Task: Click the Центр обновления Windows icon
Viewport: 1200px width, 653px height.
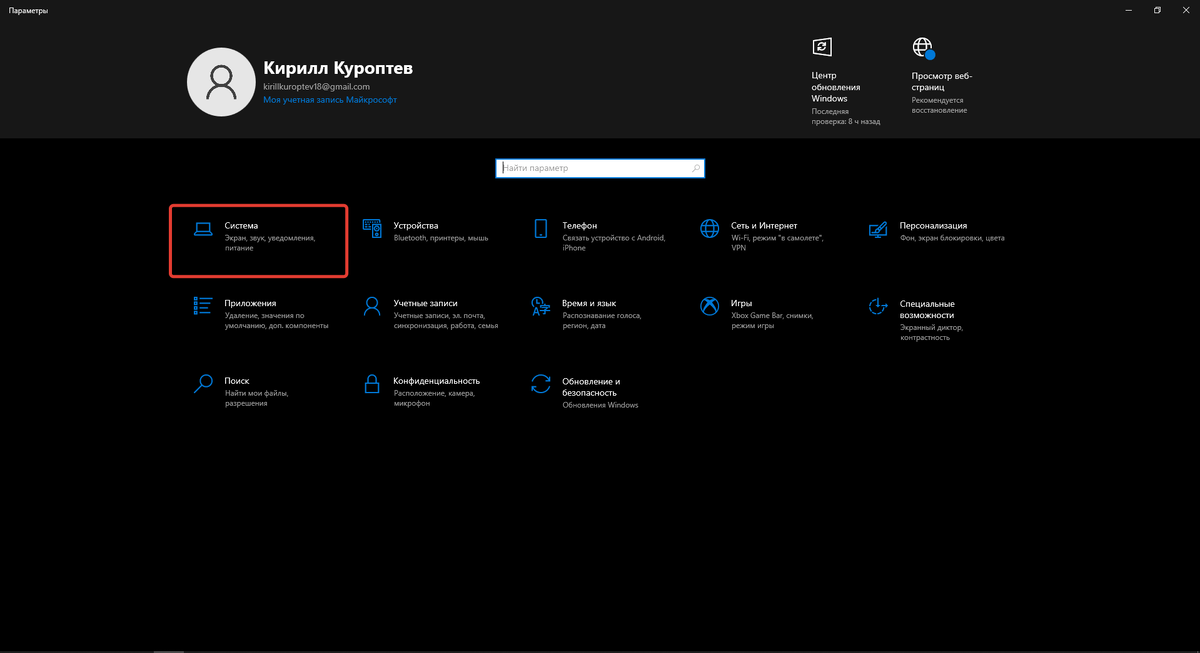Action: pos(821,47)
